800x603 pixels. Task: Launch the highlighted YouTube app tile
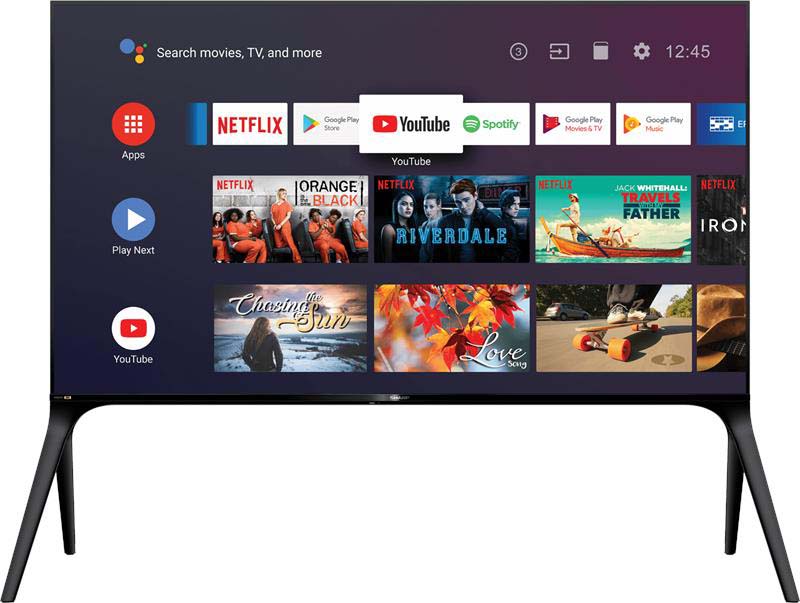[x=411, y=123]
